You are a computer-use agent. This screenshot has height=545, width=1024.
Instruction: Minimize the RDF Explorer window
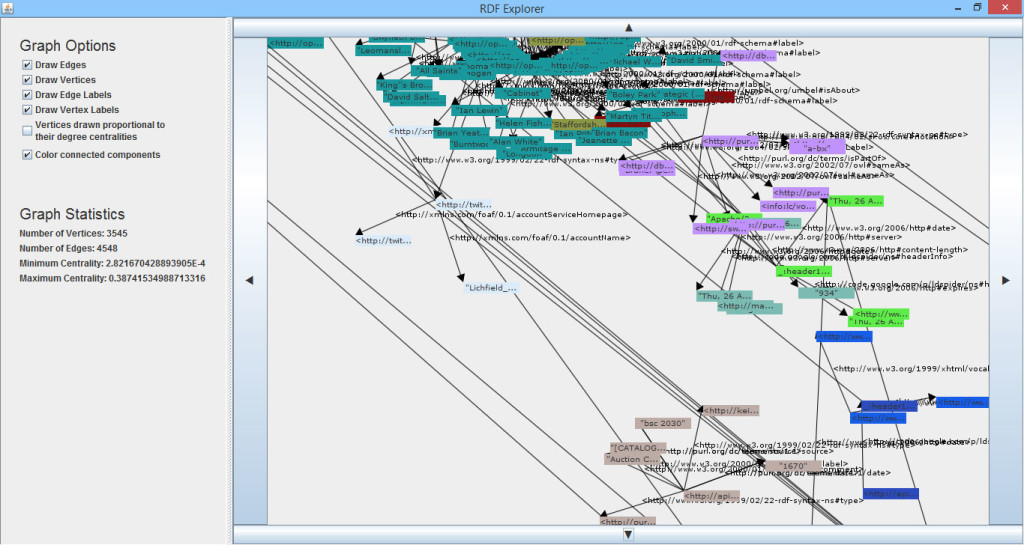tap(948, 8)
